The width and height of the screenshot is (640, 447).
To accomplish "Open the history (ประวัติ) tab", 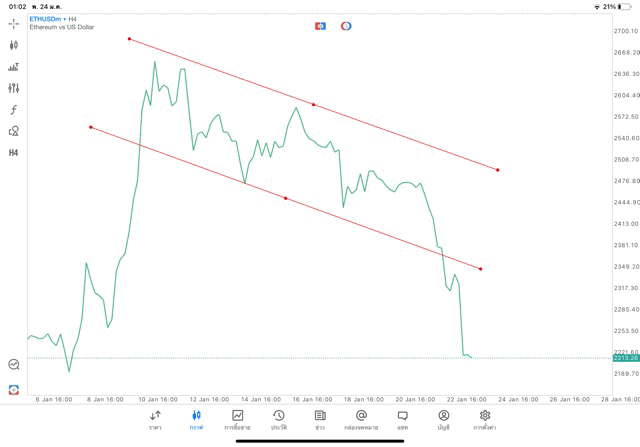I will click(x=279, y=419).
